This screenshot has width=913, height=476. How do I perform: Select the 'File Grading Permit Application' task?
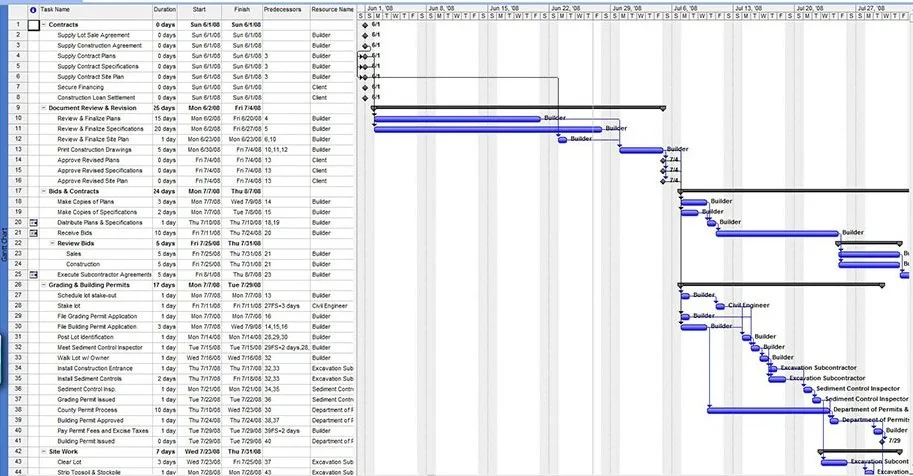pyautogui.click(x=97, y=316)
